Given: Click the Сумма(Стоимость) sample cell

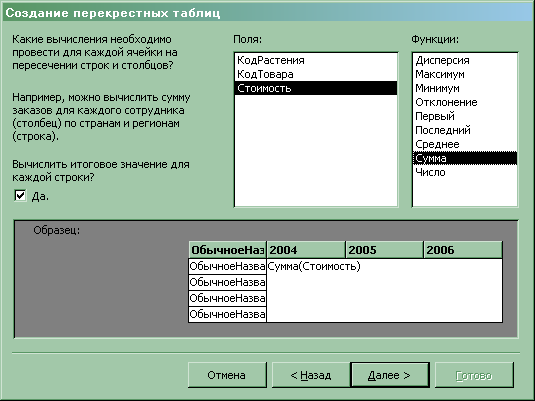Looking at the screenshot, I should coord(385,290).
